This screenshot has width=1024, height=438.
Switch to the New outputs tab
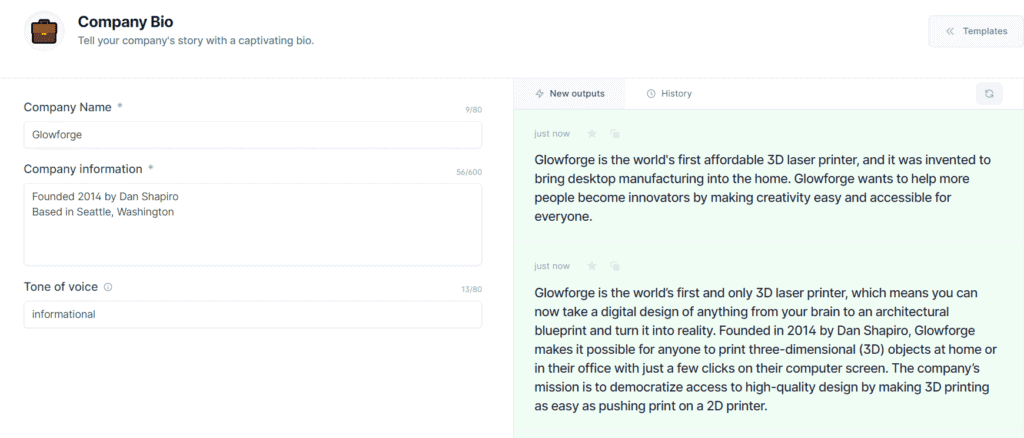point(569,94)
